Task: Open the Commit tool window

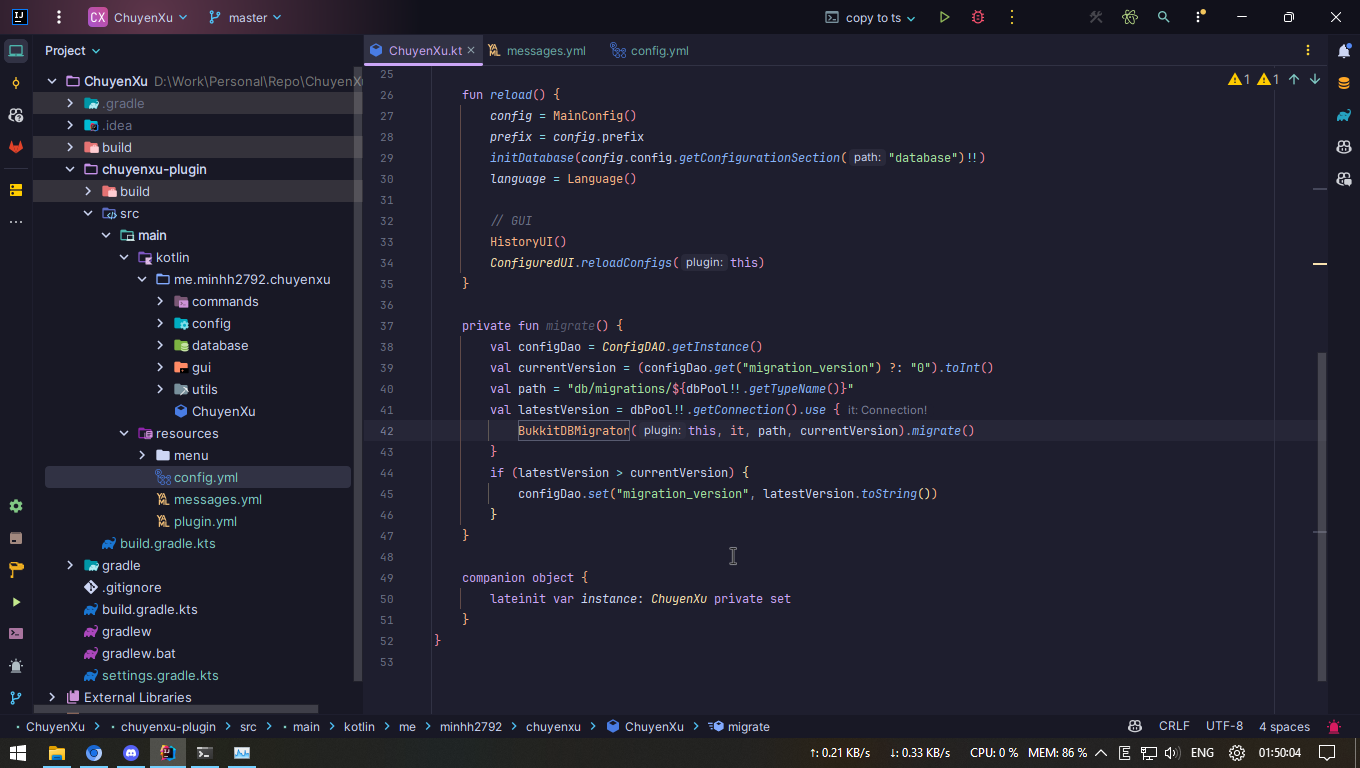Action: [x=16, y=82]
